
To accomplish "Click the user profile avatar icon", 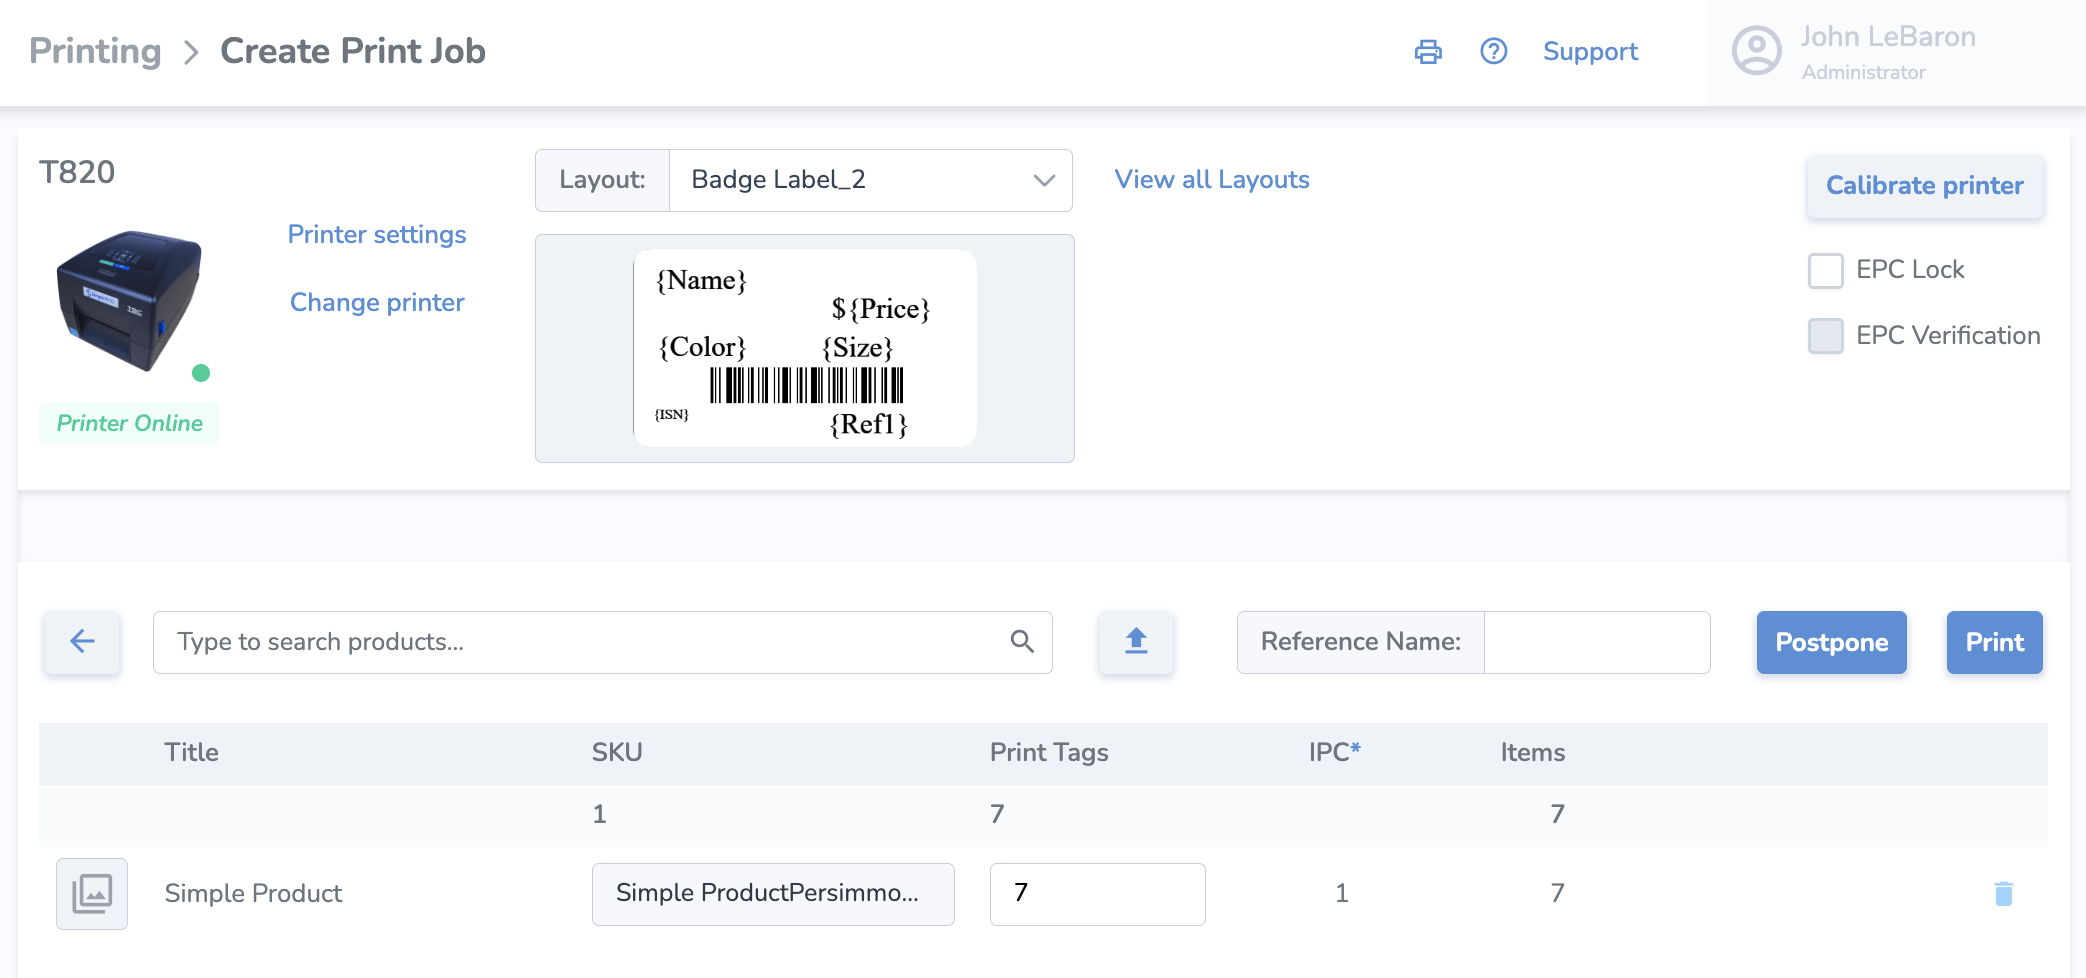I will 1756,51.
